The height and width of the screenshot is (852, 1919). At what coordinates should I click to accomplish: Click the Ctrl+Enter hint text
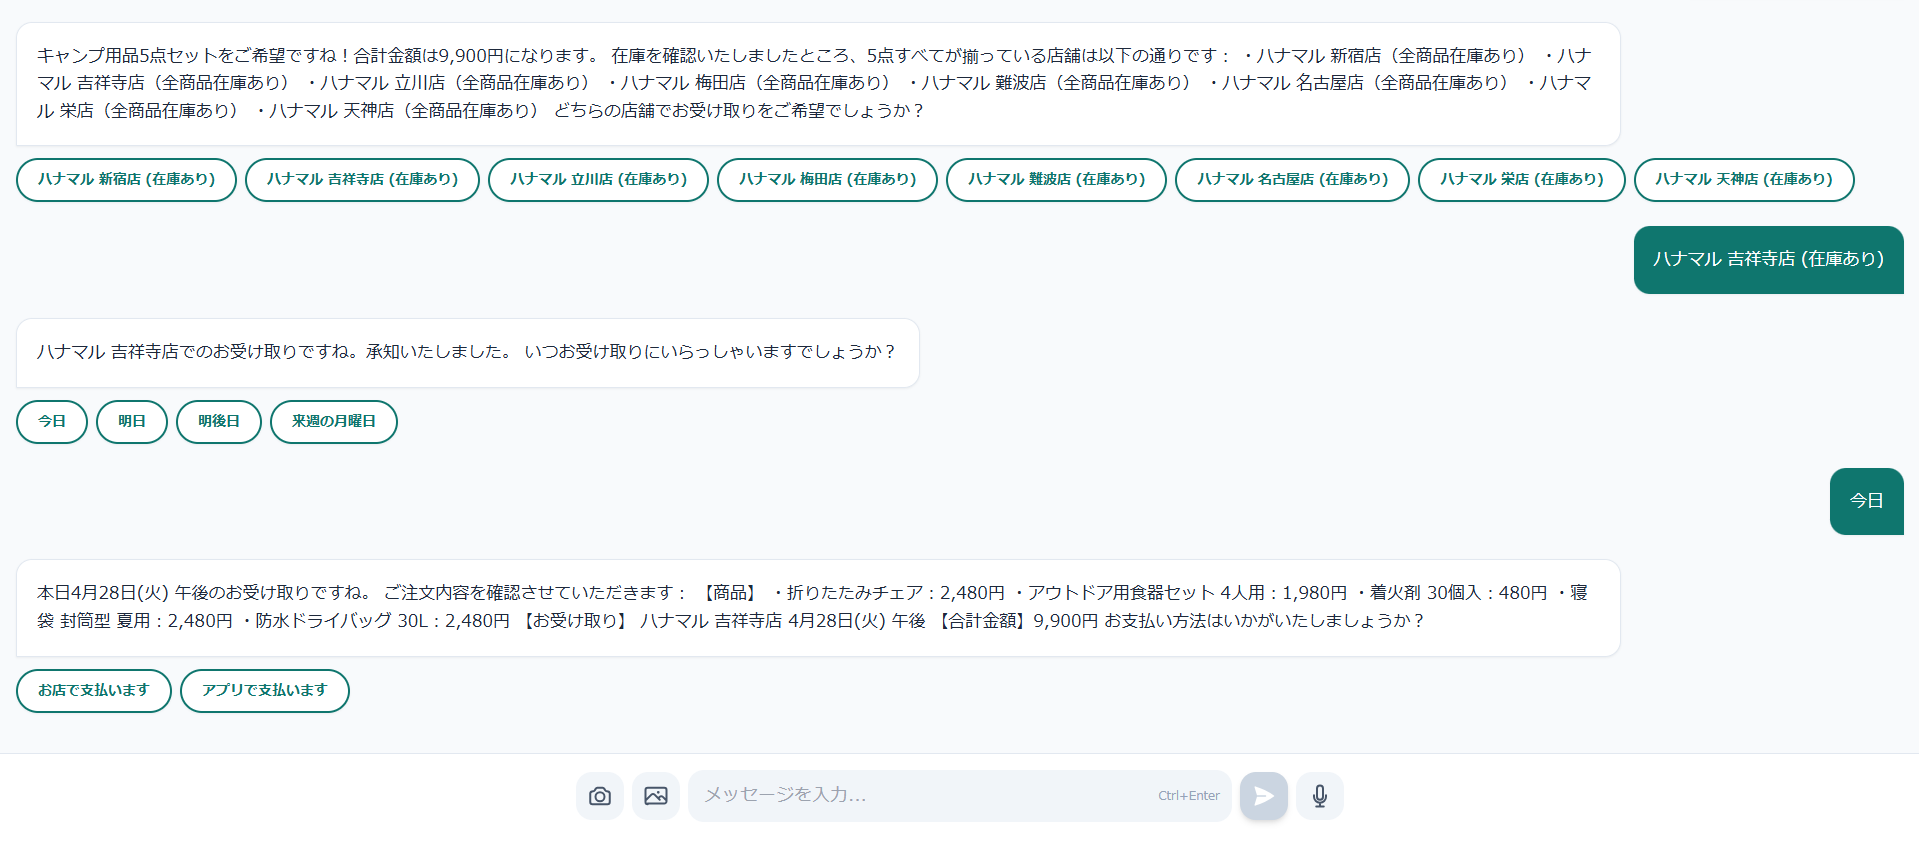point(1189,796)
